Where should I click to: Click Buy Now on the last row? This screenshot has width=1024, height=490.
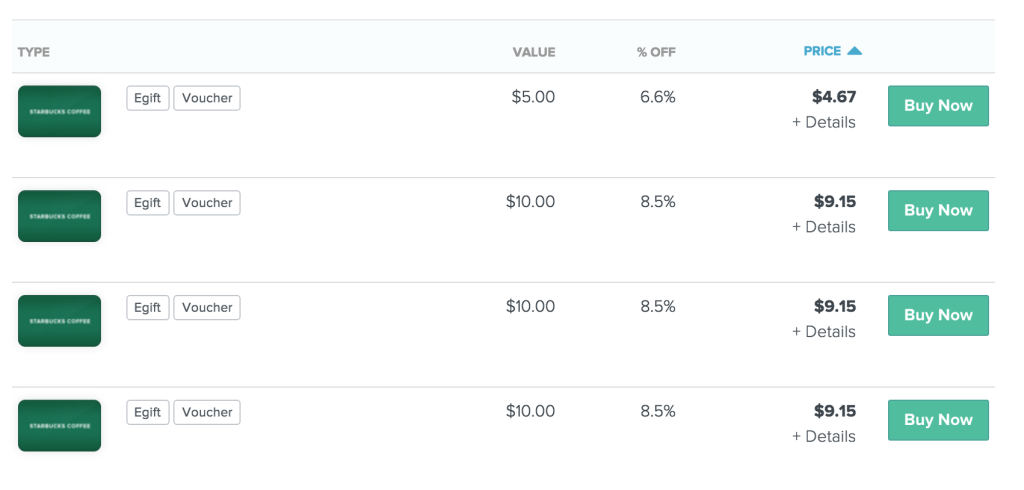[938, 420]
